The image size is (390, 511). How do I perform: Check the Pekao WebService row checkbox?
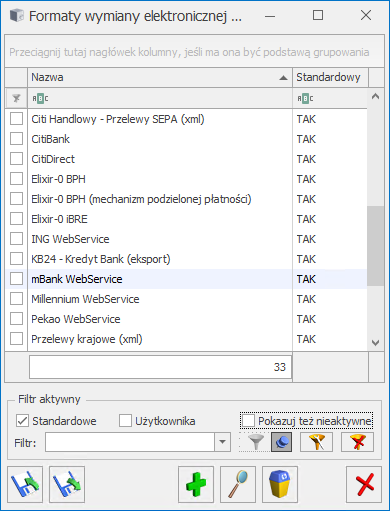[x=16, y=319]
